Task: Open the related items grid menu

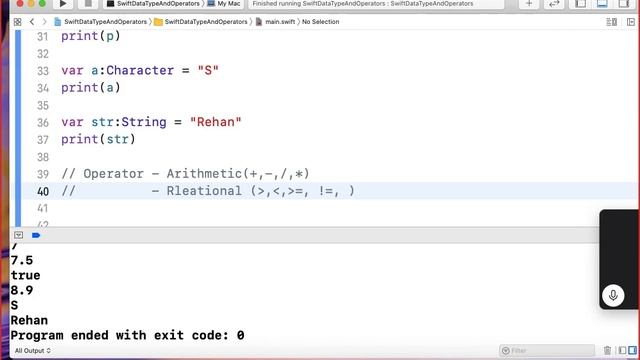Action: 18,22
